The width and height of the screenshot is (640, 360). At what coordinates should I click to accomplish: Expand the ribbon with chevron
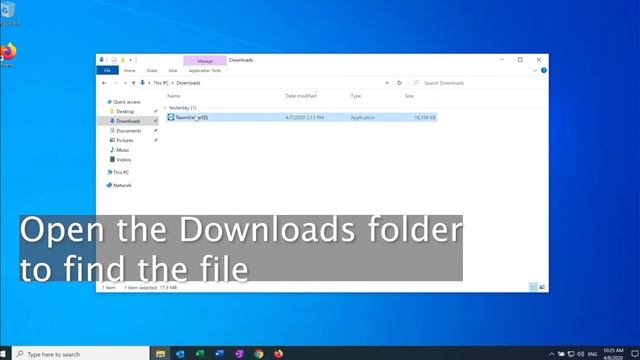point(535,71)
